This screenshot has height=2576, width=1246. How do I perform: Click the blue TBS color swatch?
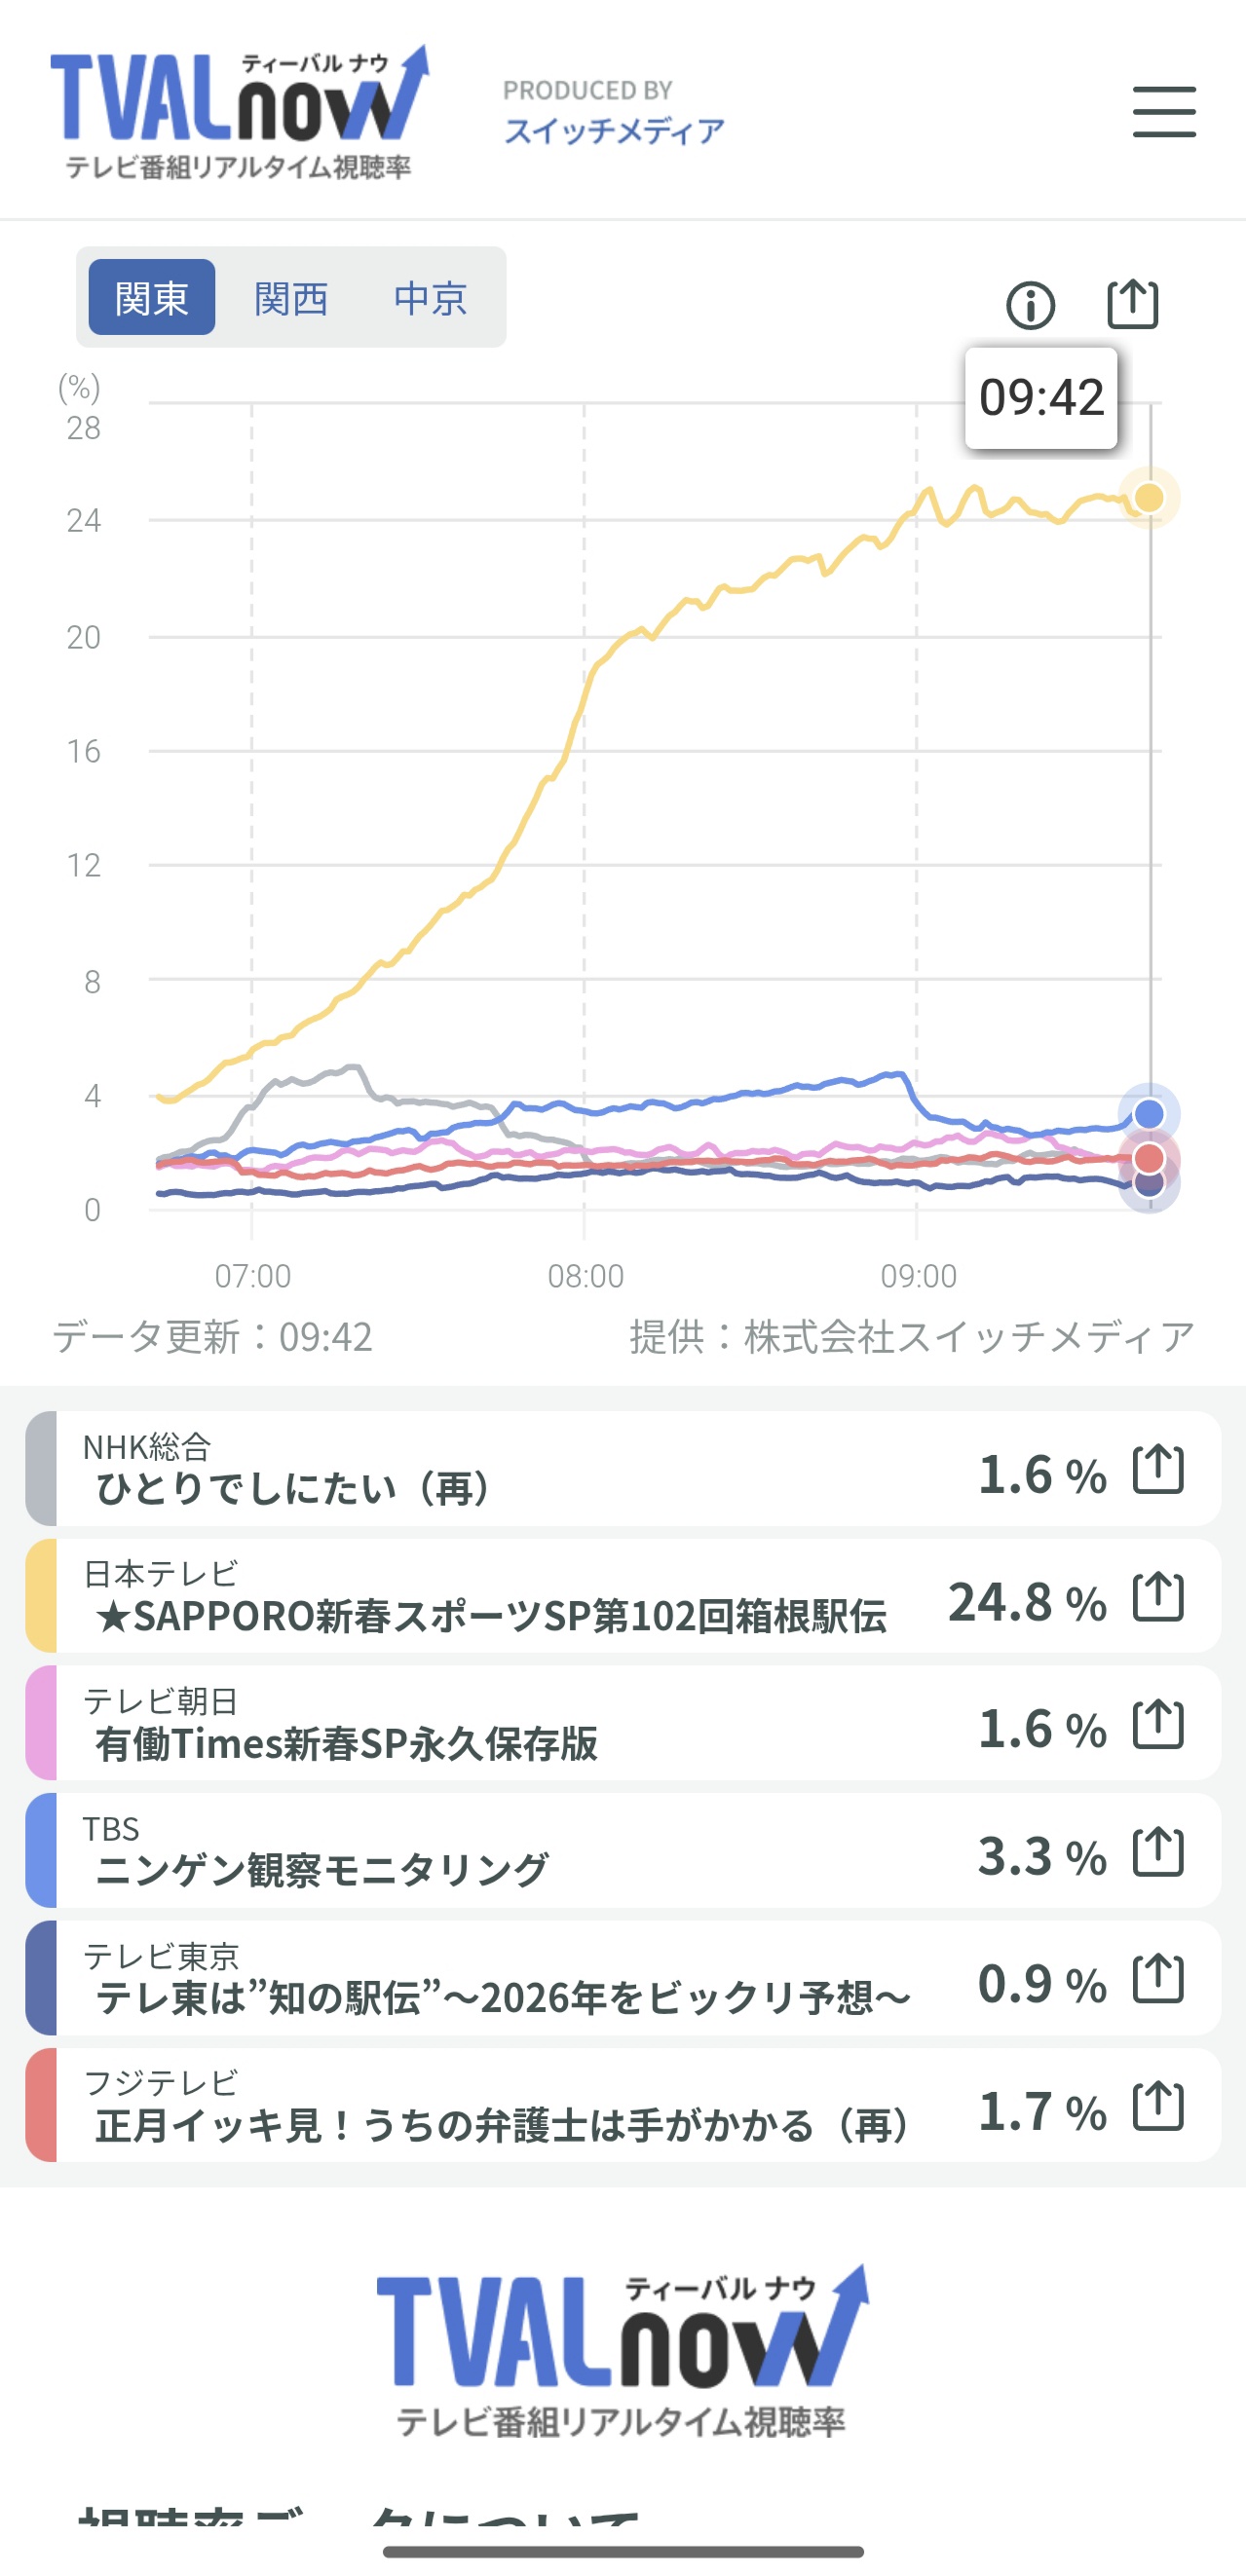41,1851
